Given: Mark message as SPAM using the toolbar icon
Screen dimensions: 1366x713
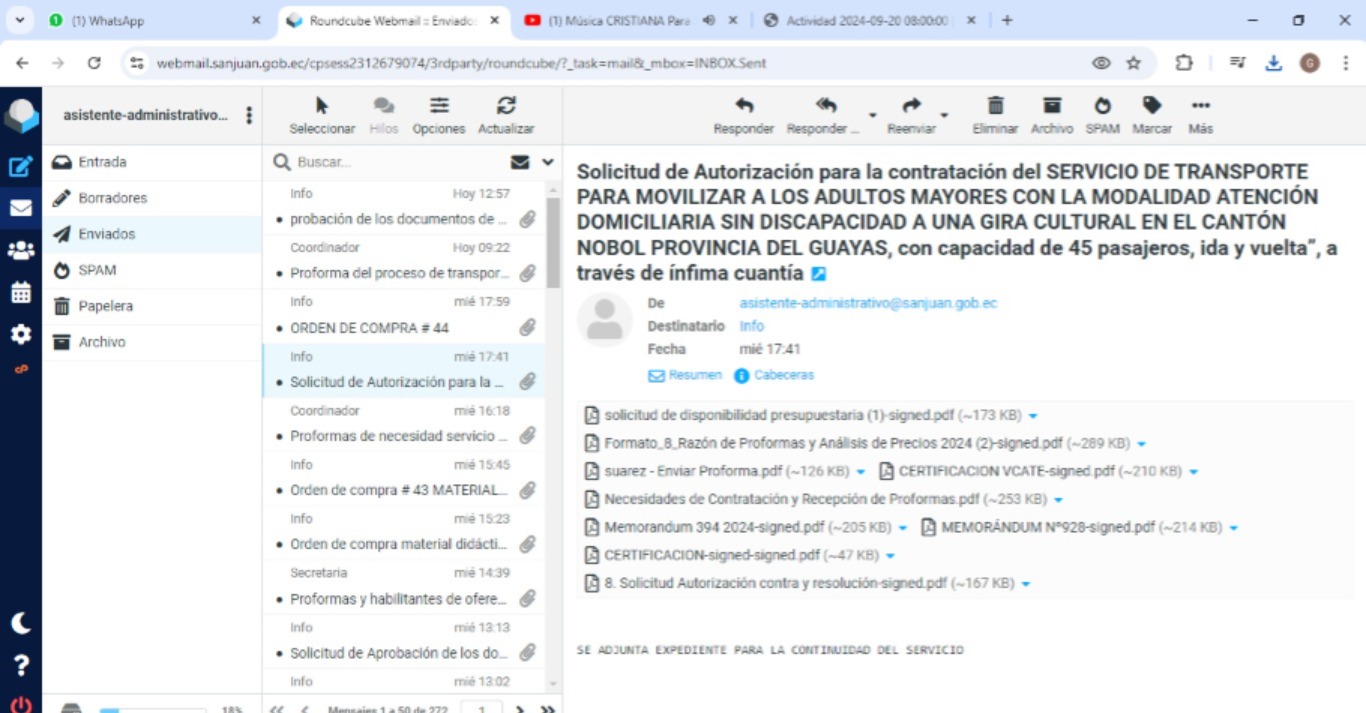Looking at the screenshot, I should 1102,106.
